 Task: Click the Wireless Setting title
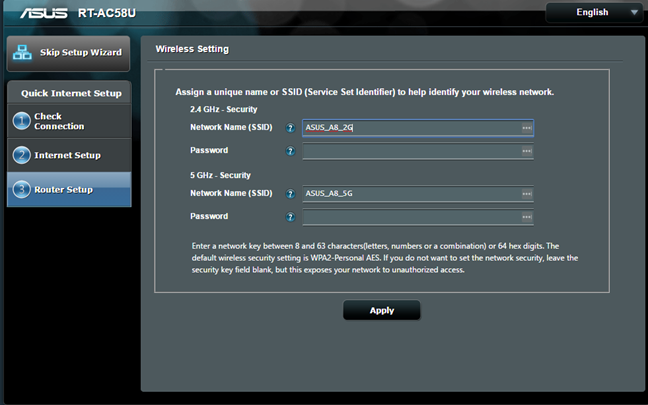click(x=192, y=49)
